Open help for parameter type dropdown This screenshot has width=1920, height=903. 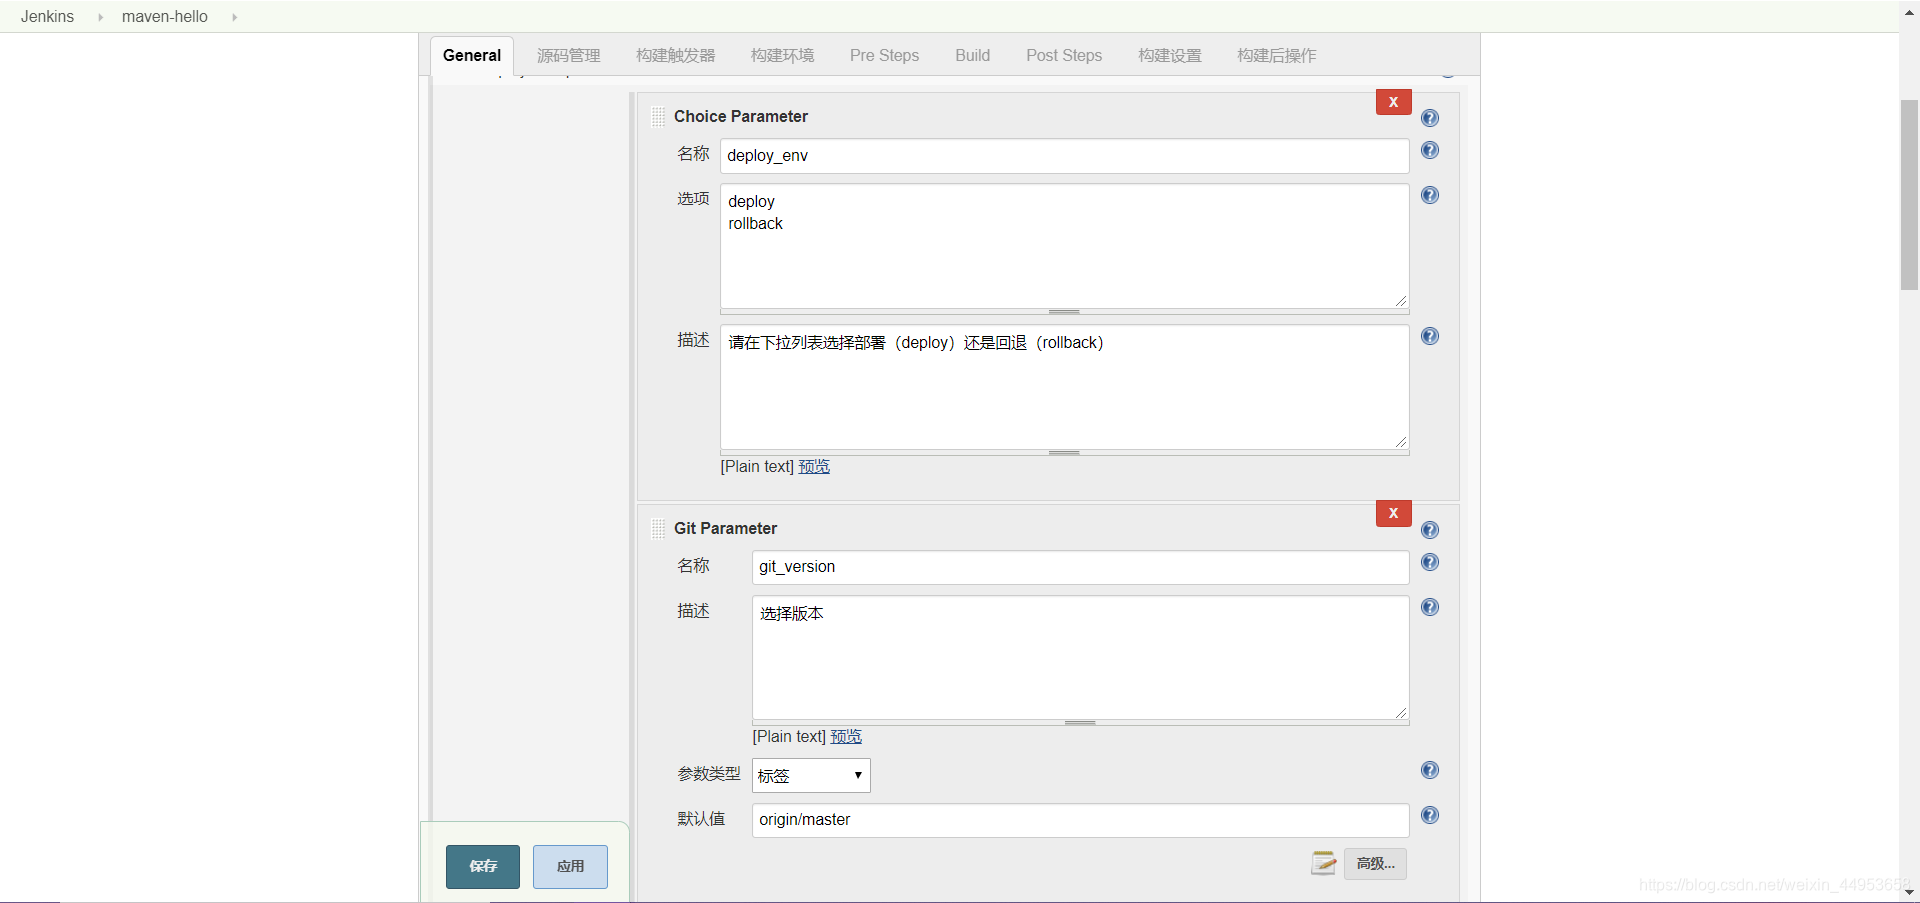pyautogui.click(x=1430, y=770)
